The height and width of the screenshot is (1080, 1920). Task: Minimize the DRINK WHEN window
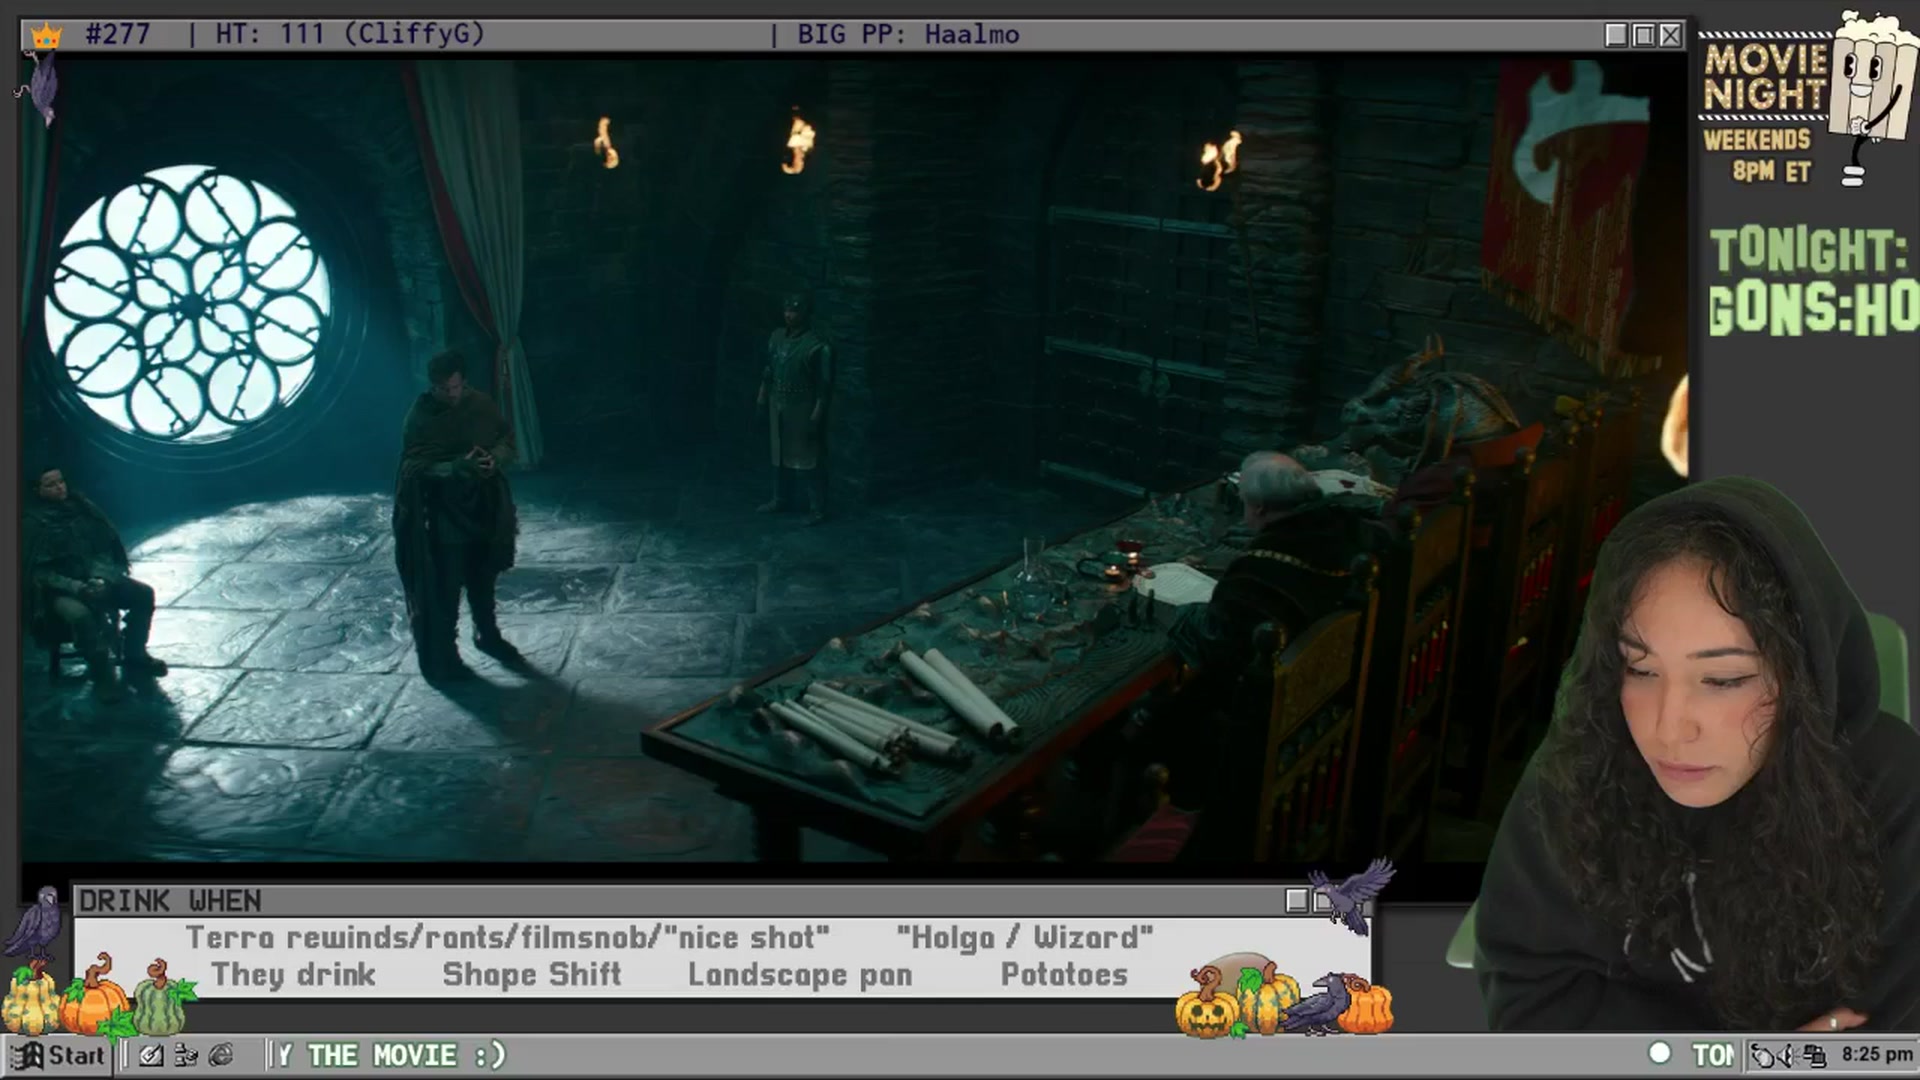click(1296, 901)
